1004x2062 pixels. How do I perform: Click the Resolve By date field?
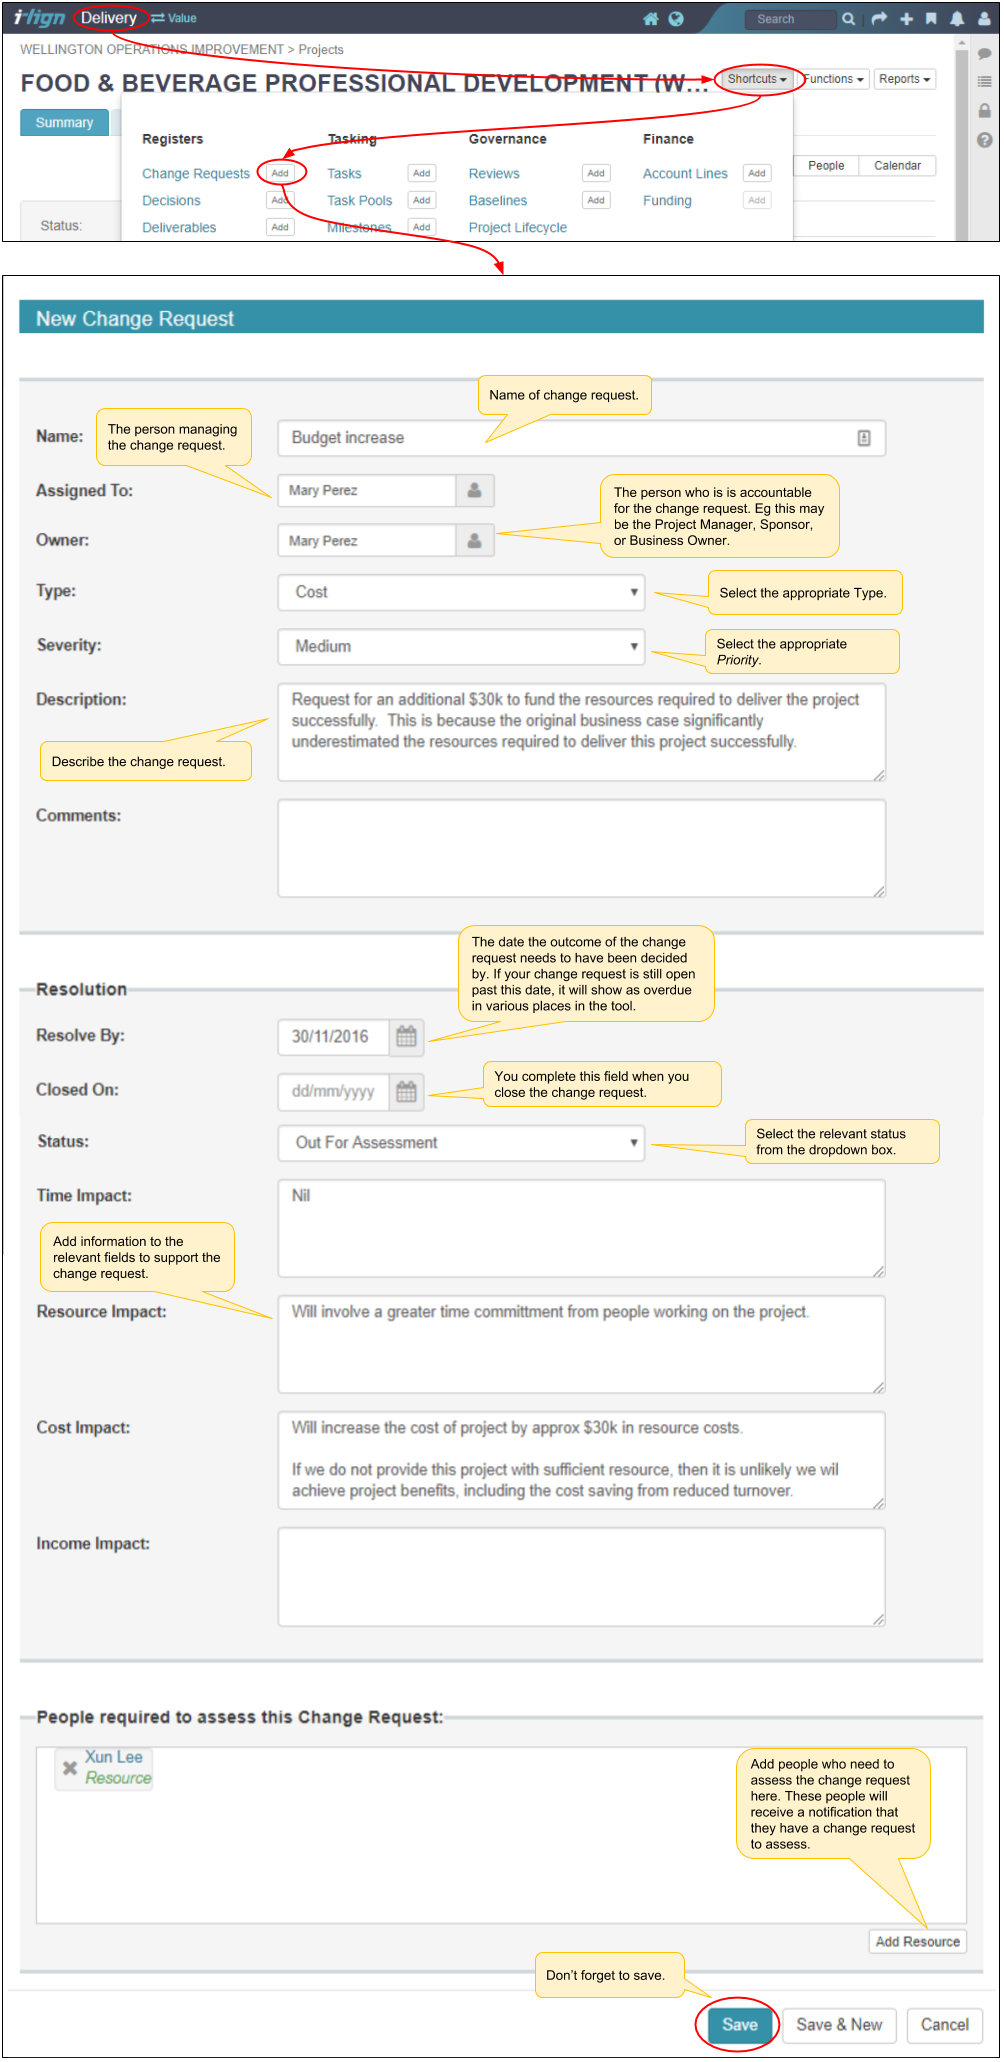coord(334,1037)
